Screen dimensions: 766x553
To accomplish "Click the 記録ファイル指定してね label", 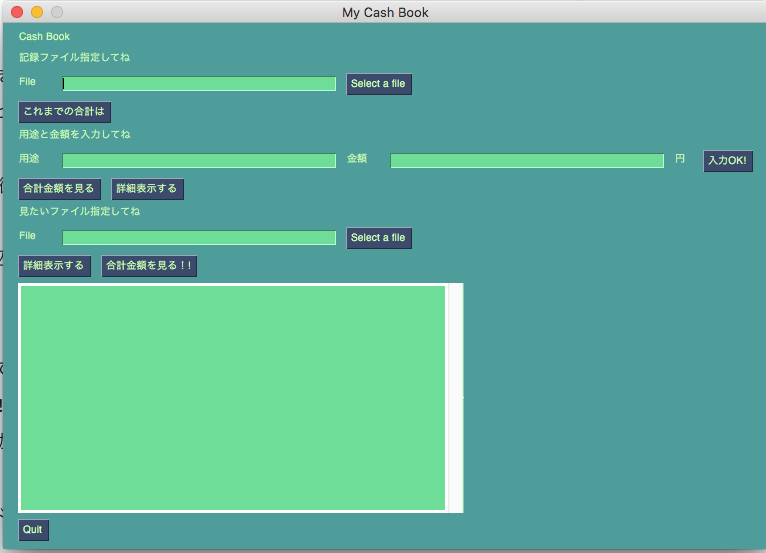I will click(x=74, y=58).
